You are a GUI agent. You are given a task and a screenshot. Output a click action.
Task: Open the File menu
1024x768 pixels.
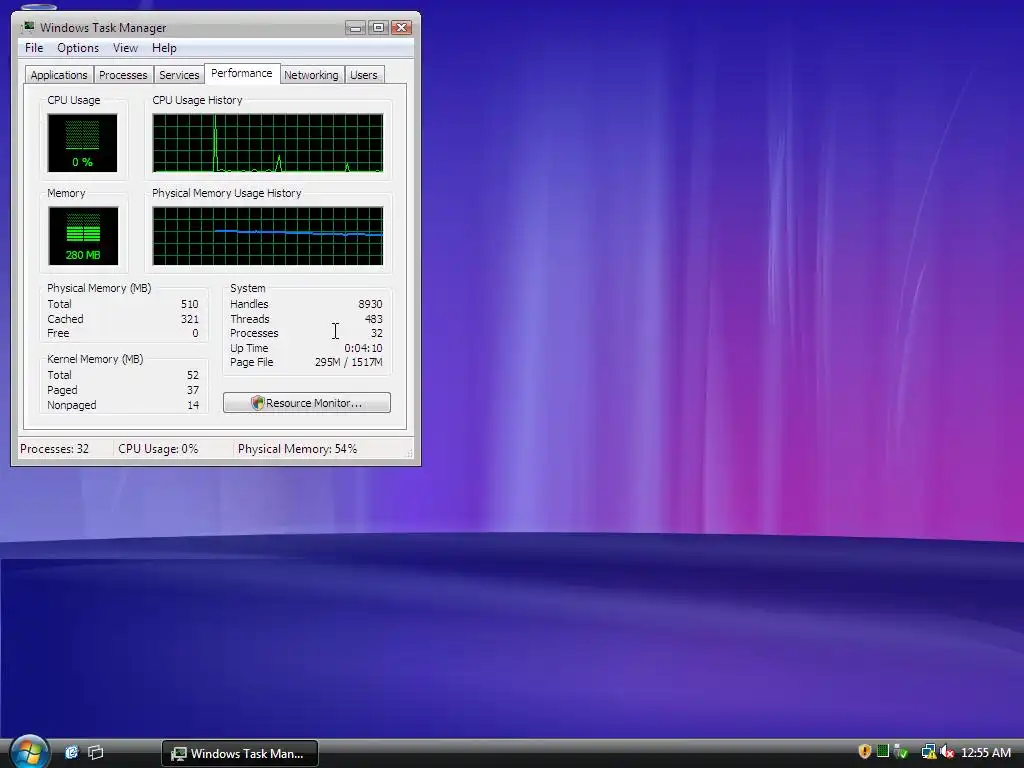pos(34,48)
